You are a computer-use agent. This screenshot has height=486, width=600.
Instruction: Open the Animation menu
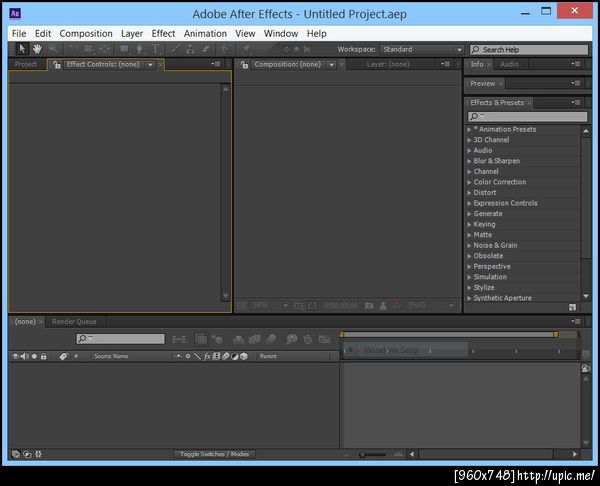pos(205,34)
